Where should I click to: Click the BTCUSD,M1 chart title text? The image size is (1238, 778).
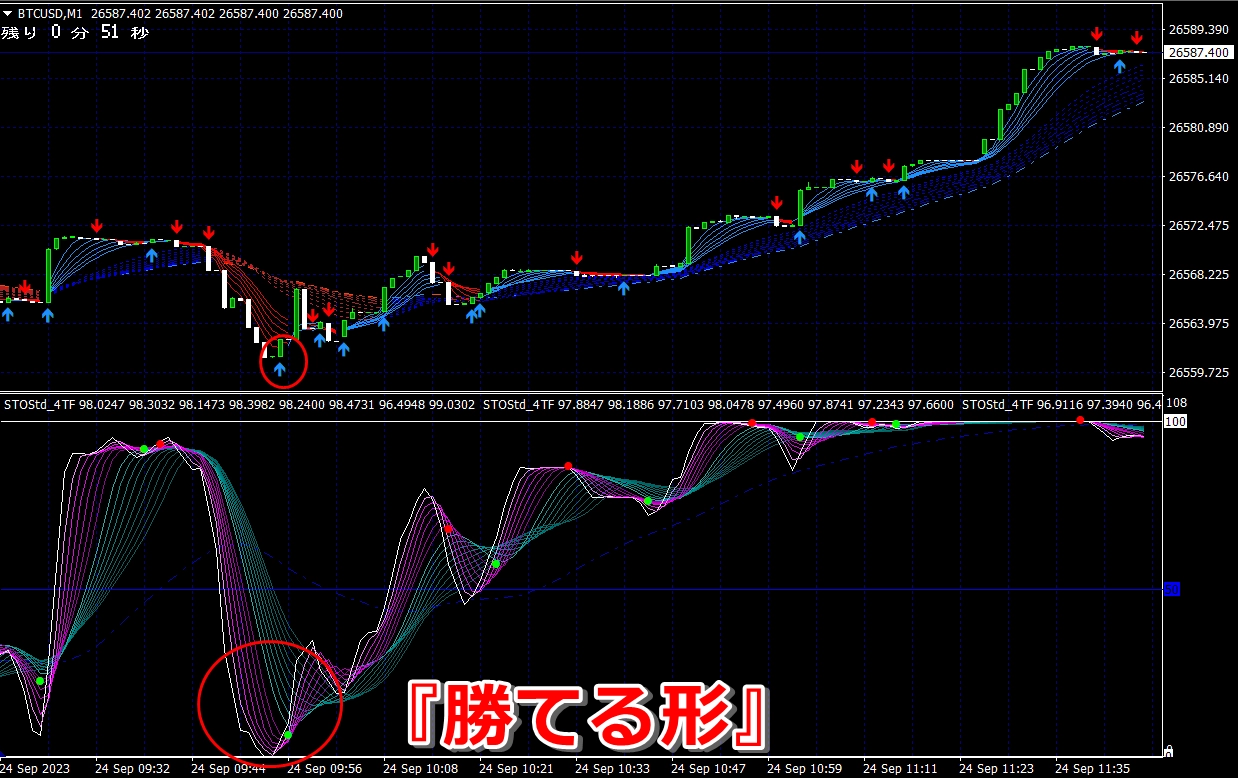point(50,13)
